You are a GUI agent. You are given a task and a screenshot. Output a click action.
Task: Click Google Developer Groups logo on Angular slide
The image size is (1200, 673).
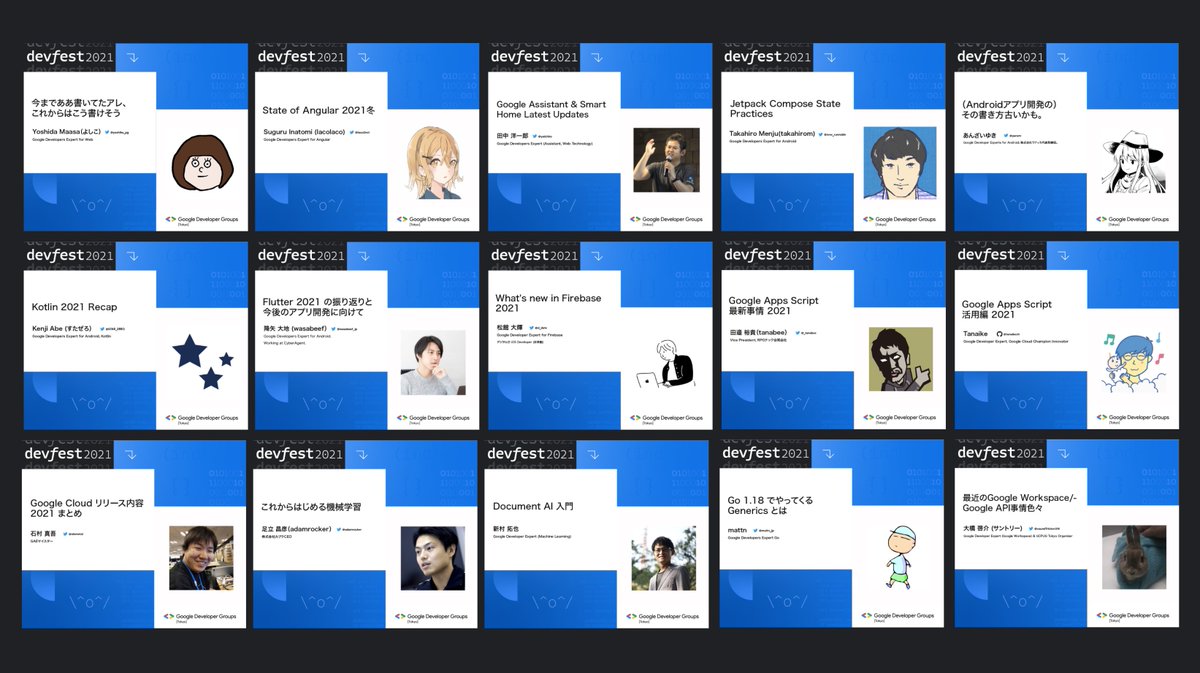pos(433,220)
